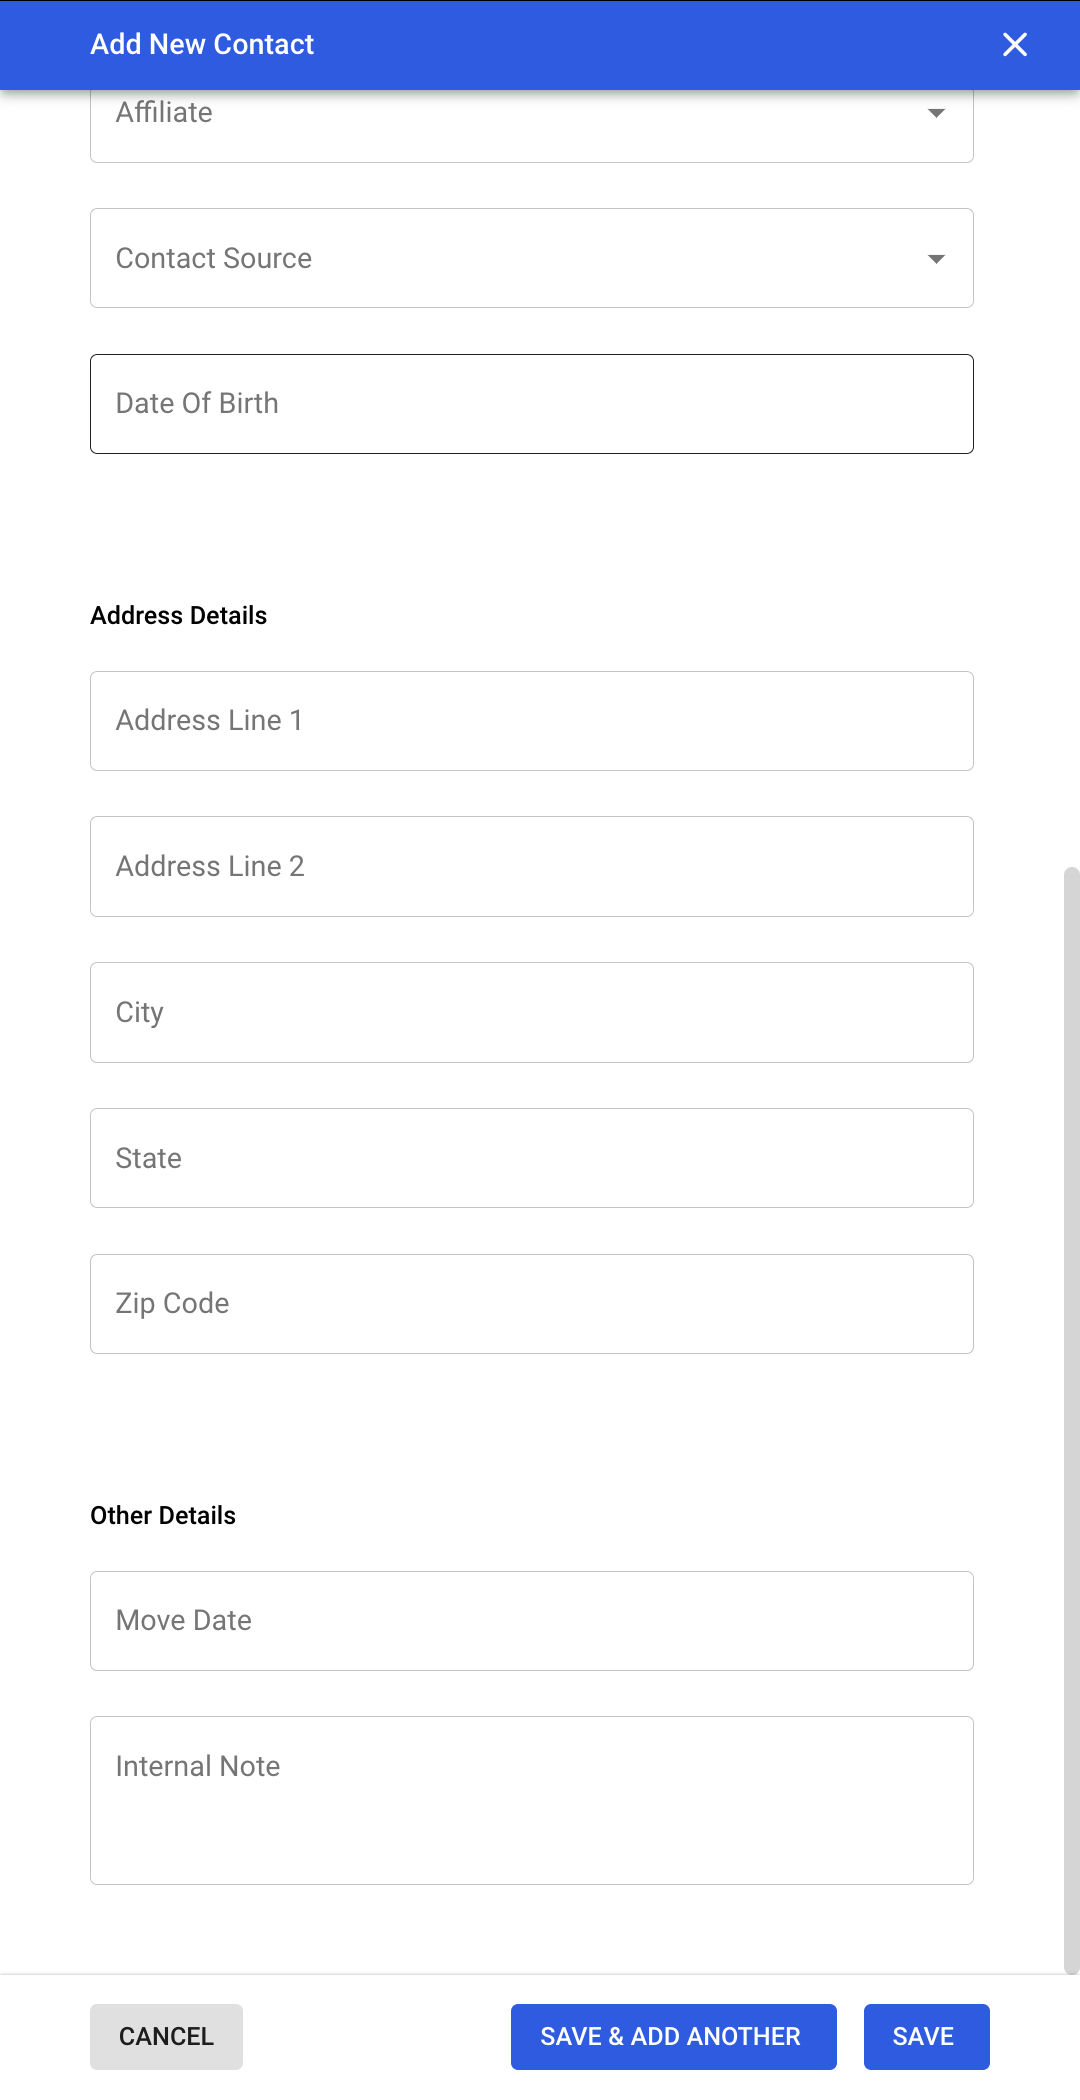Click the Zip Code field
The image size is (1080, 2100).
531,1304
